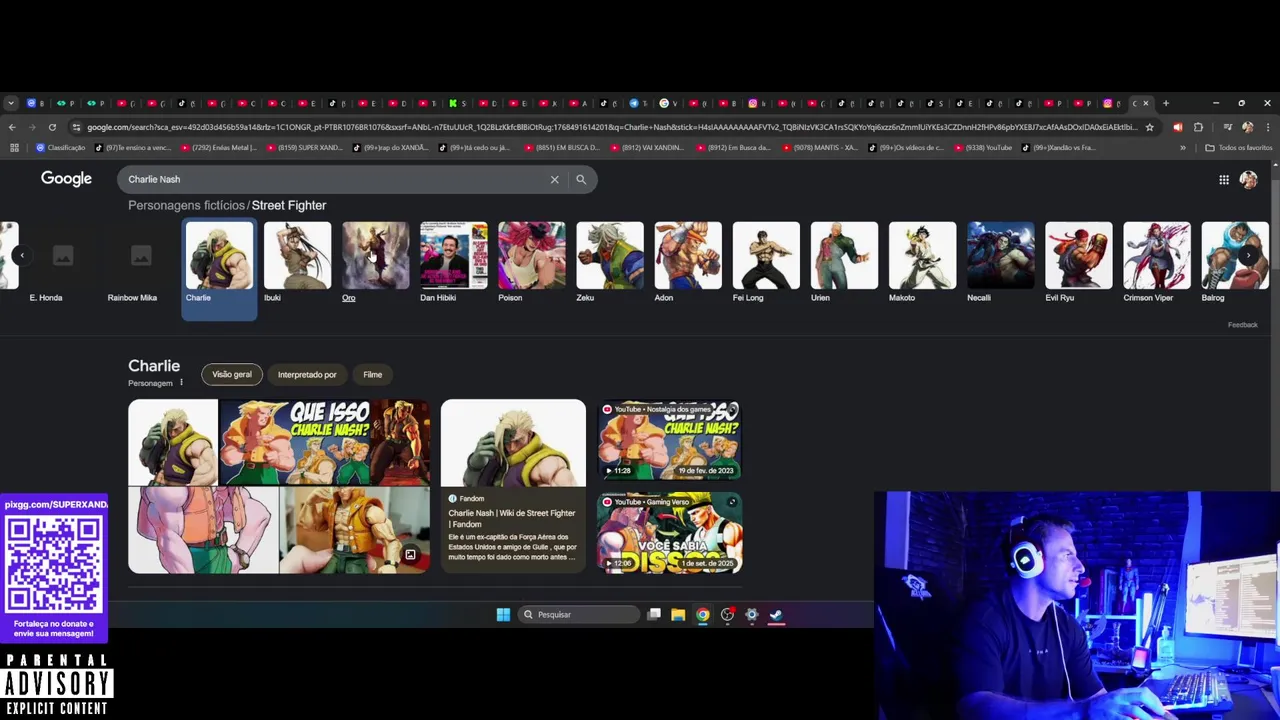
Task: Select the Zeku character card
Action: click(609, 262)
